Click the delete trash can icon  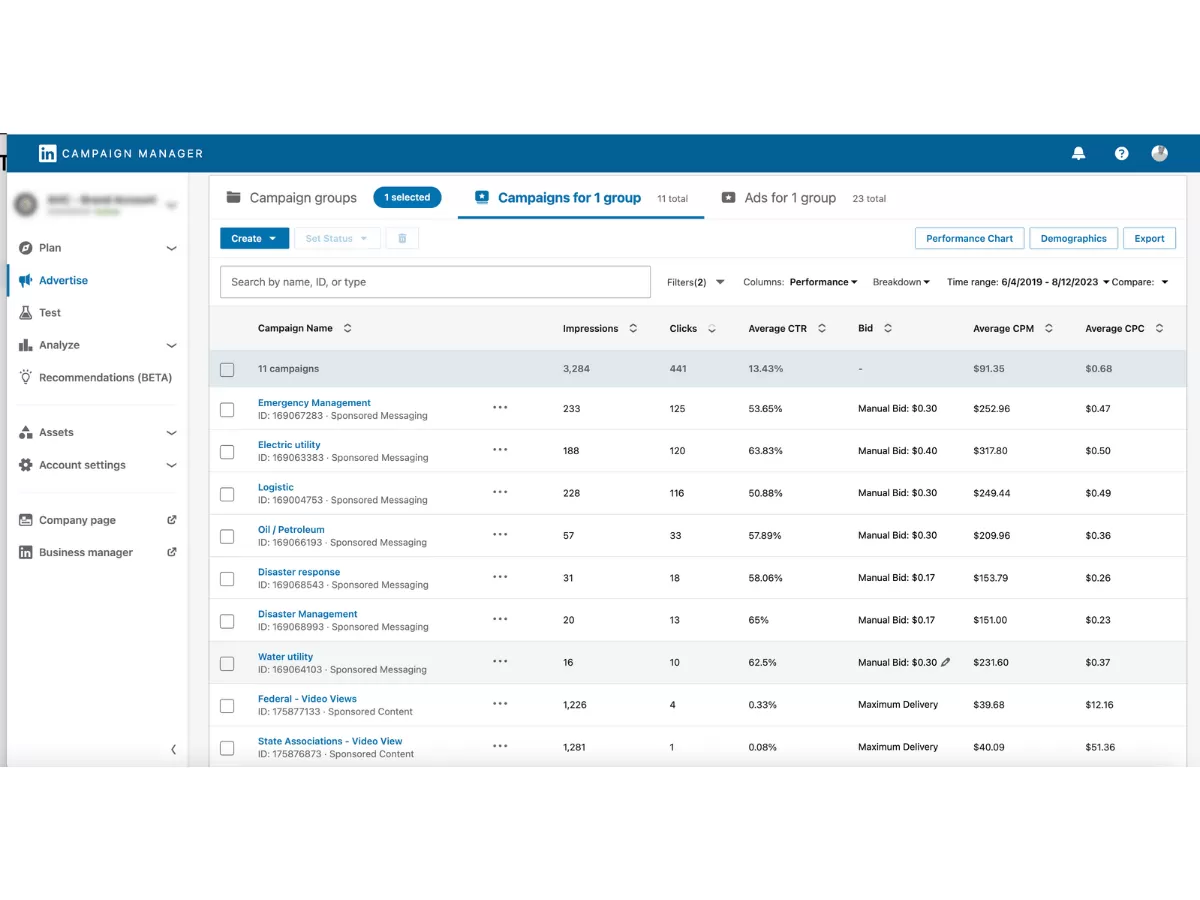point(402,238)
